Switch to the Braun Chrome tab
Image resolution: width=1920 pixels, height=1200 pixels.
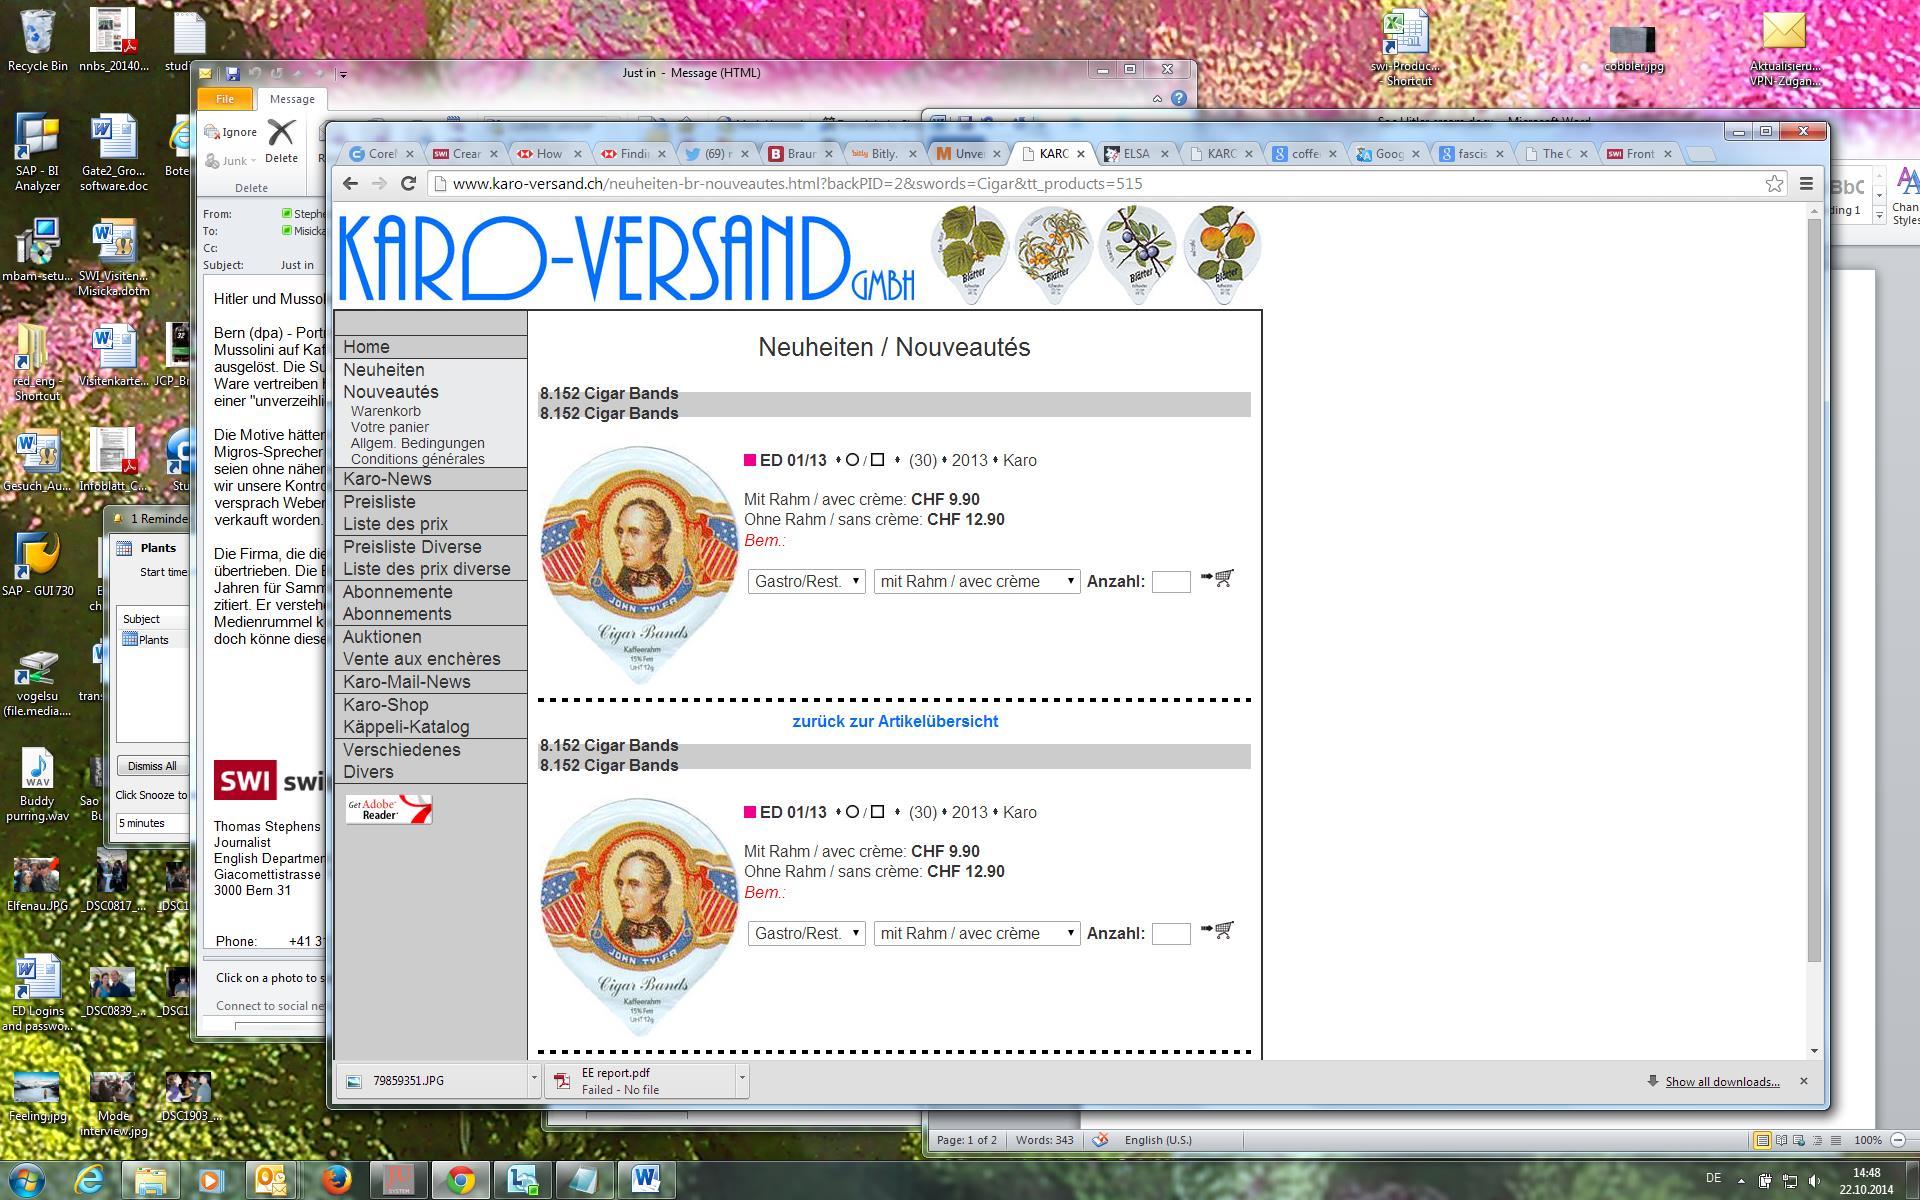(x=800, y=153)
